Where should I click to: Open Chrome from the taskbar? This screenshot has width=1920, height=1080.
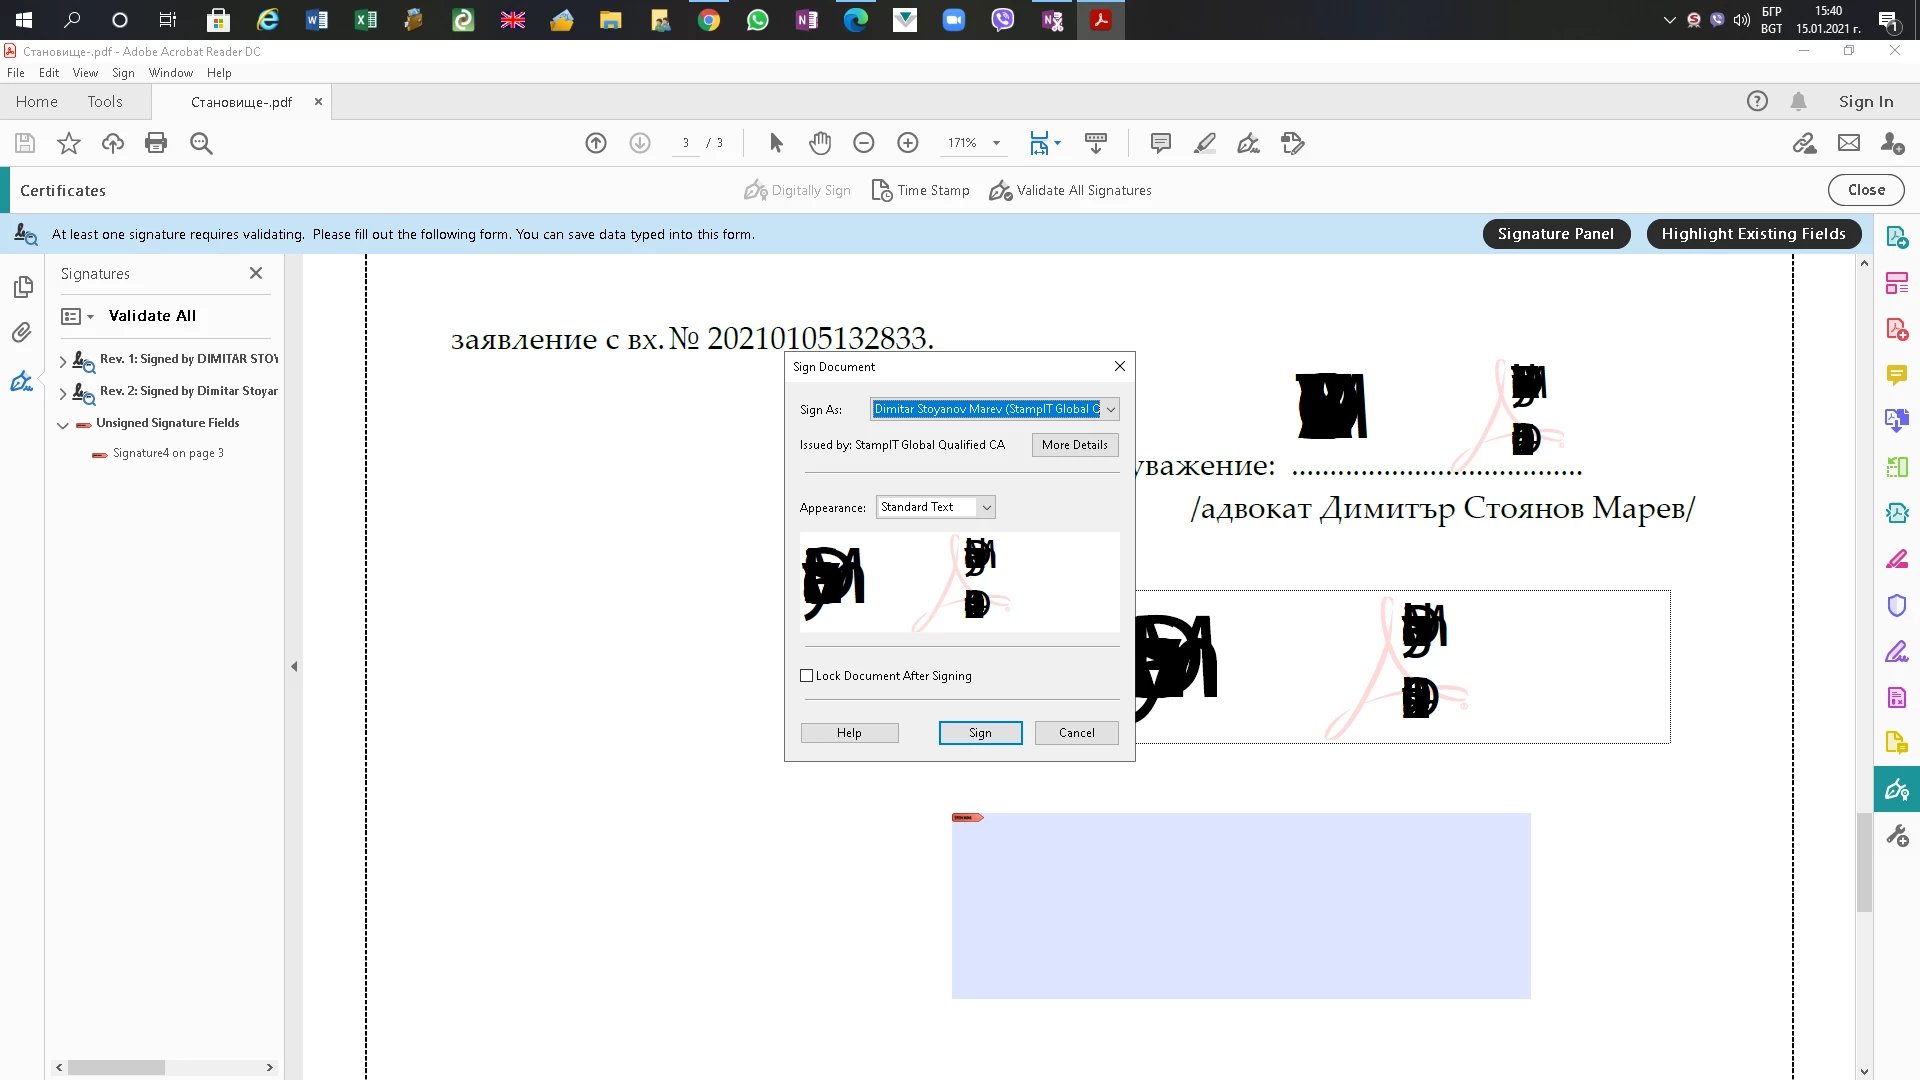pos(709,20)
